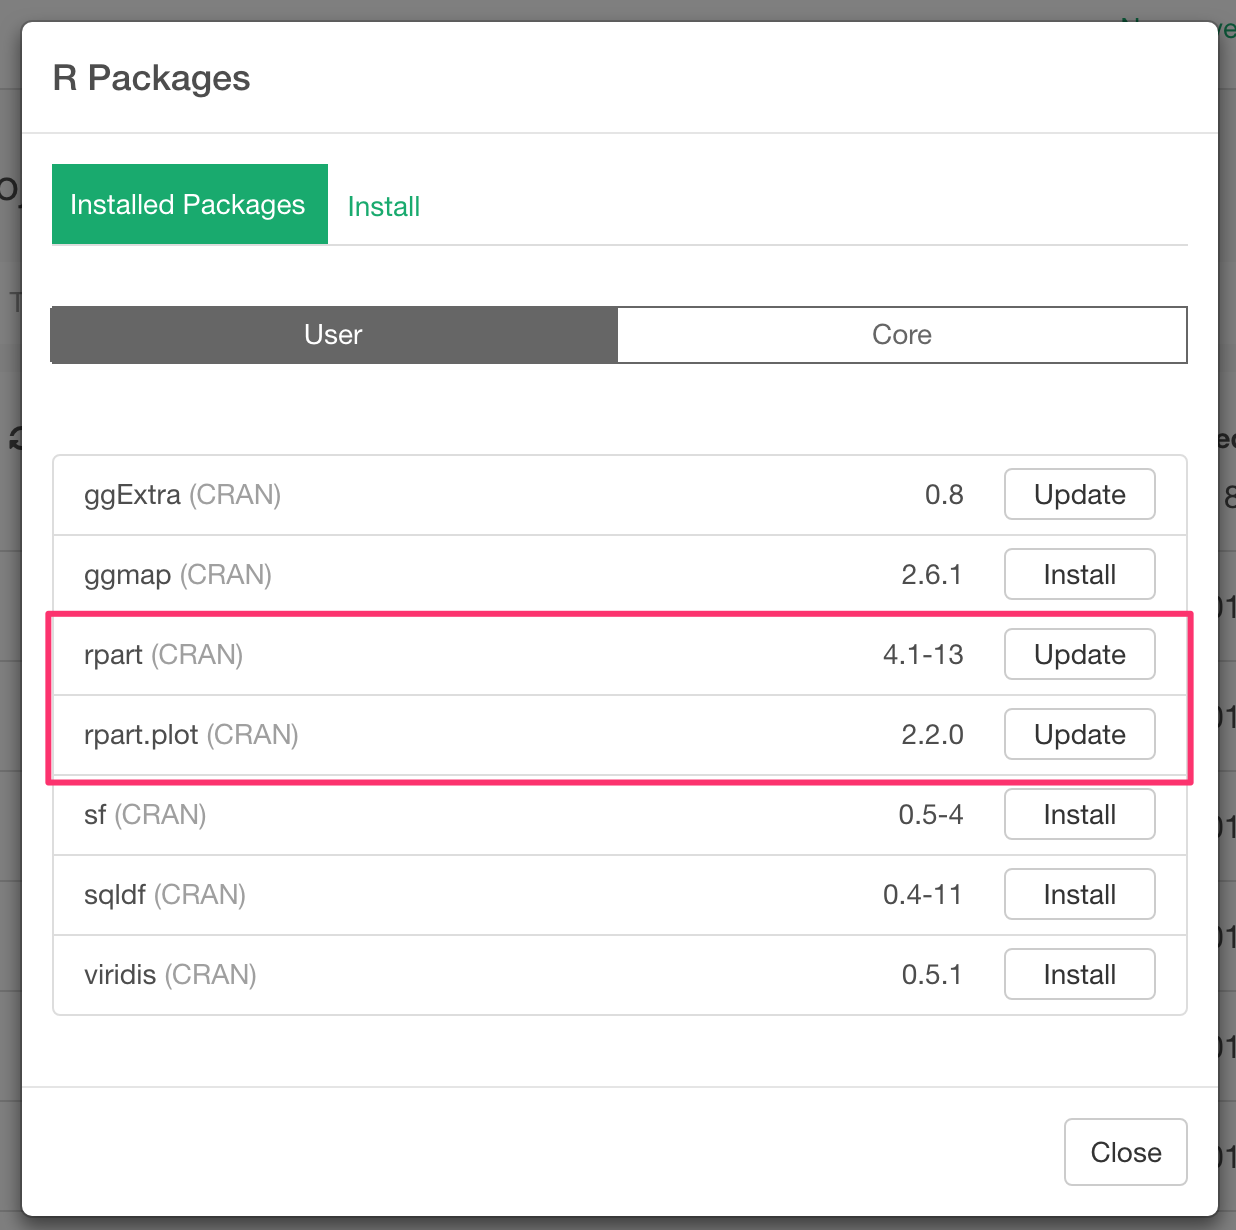Install the sqldf package

pyautogui.click(x=1079, y=894)
